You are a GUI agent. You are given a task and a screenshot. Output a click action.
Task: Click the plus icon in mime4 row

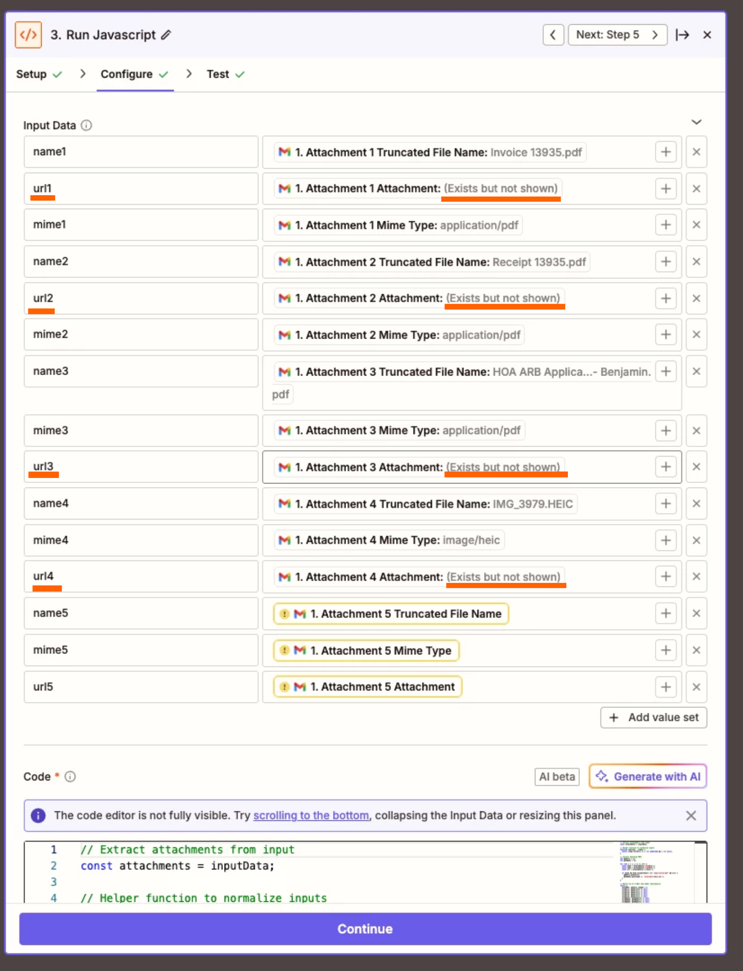pyautogui.click(x=666, y=540)
